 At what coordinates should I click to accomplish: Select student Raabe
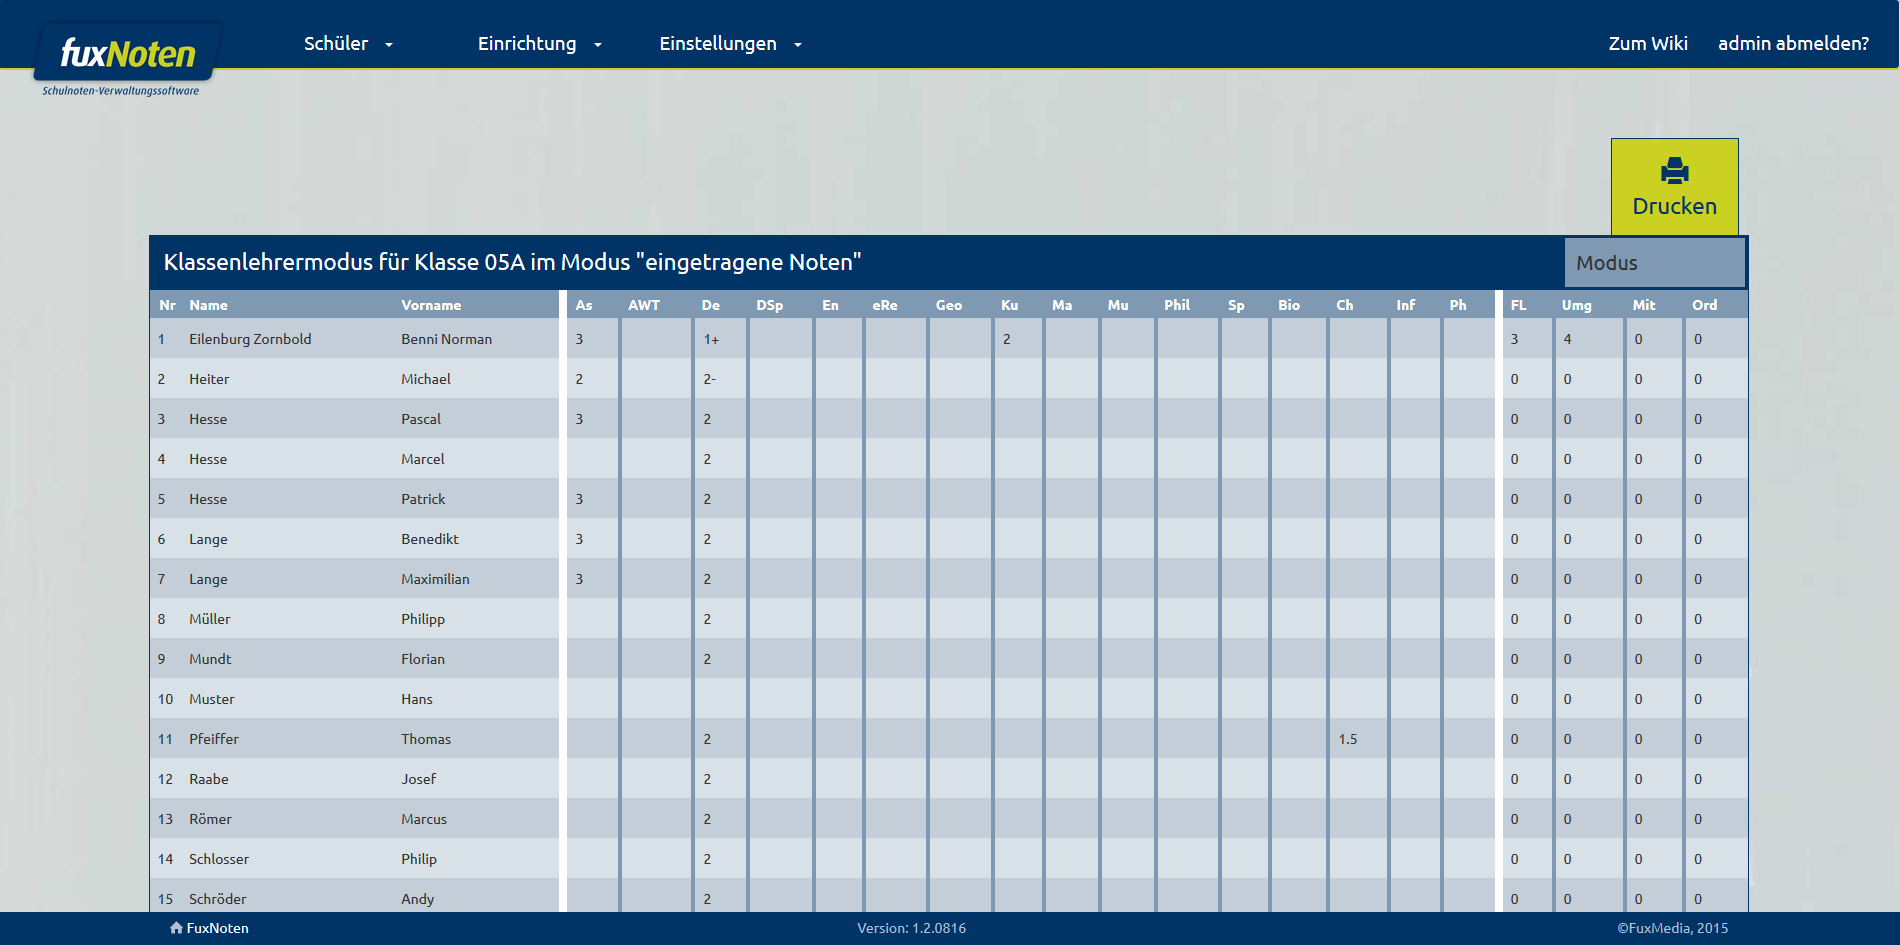209,779
